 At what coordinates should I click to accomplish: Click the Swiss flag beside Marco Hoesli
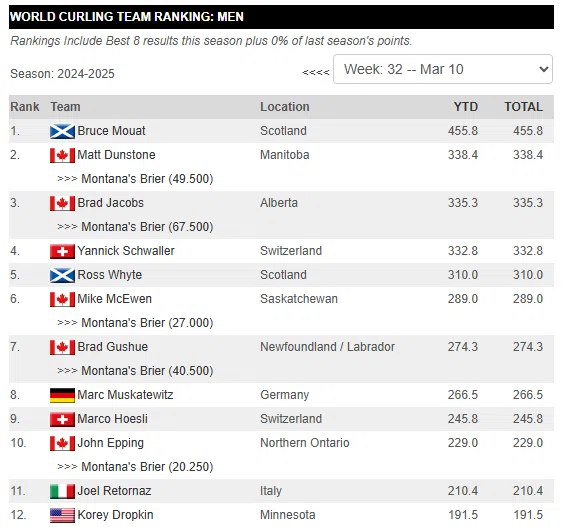[x=62, y=419]
